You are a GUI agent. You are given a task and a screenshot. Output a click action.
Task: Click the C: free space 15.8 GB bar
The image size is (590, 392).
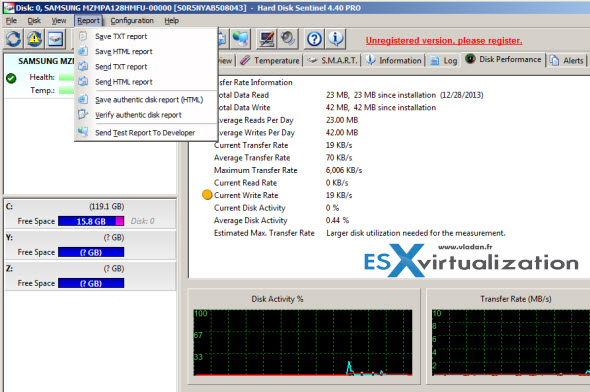pos(91,221)
